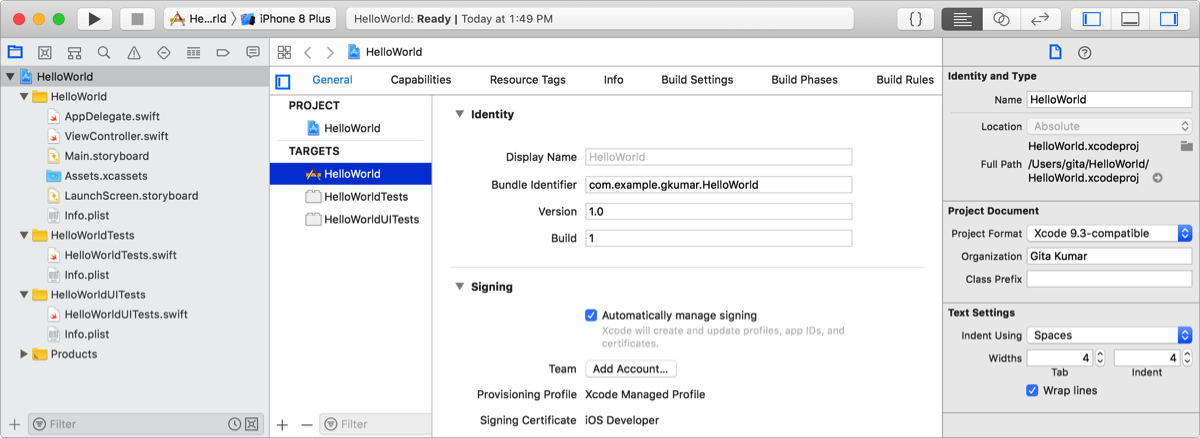Switch to the Build Settings tab
Screen dimensions: 1200x438
coord(697,80)
